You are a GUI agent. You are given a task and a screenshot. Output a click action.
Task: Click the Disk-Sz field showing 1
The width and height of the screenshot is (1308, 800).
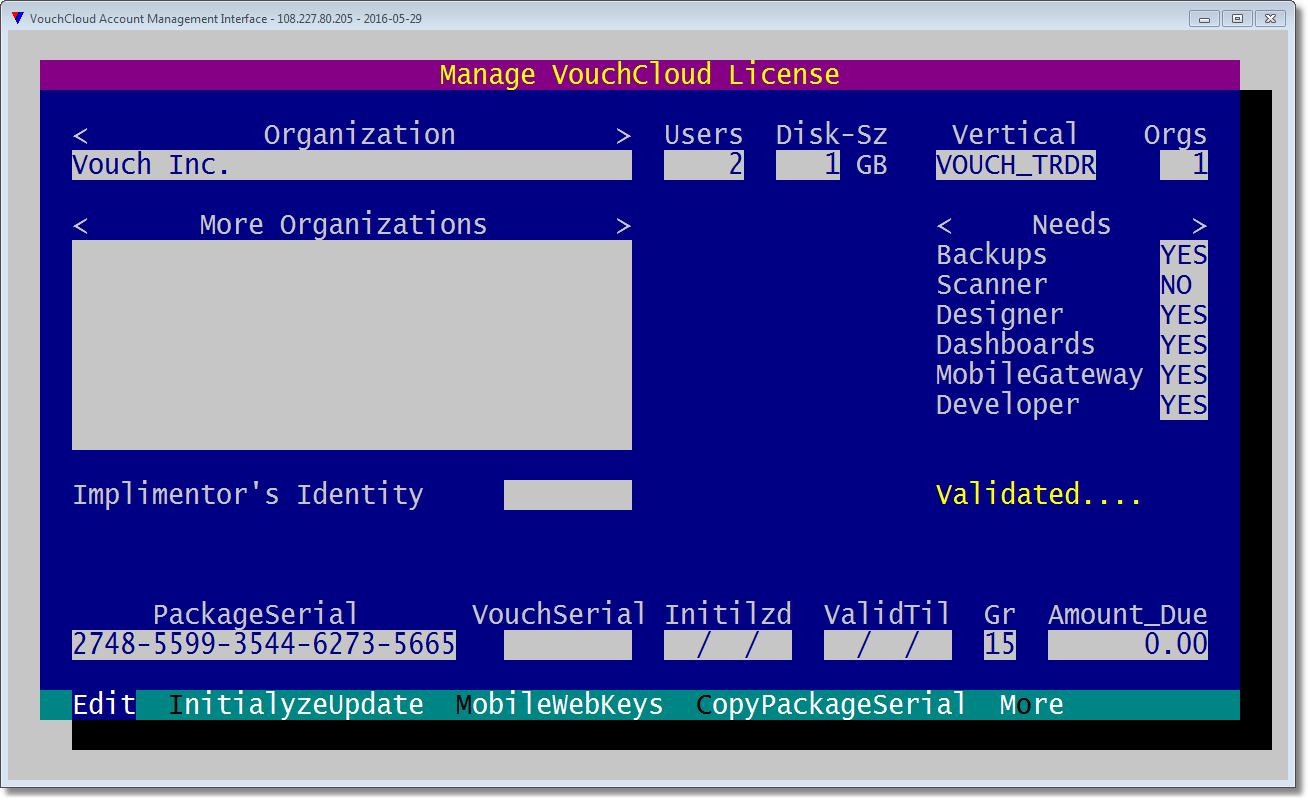tap(808, 165)
